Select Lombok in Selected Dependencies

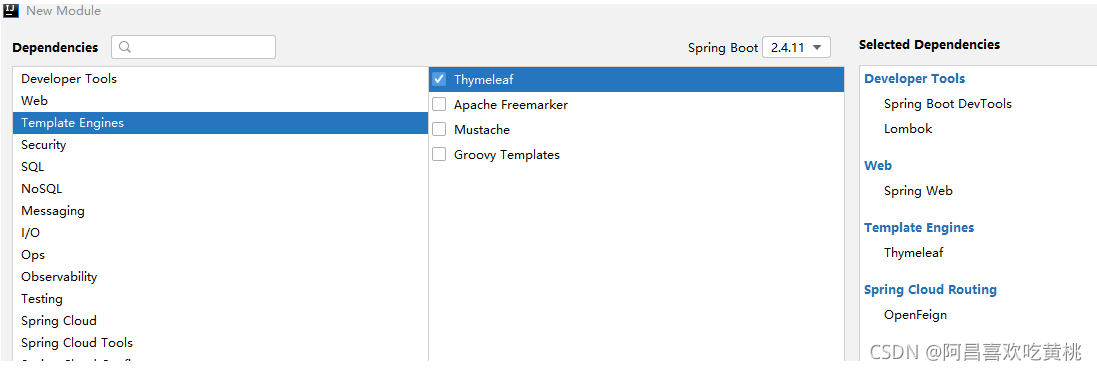pos(908,129)
